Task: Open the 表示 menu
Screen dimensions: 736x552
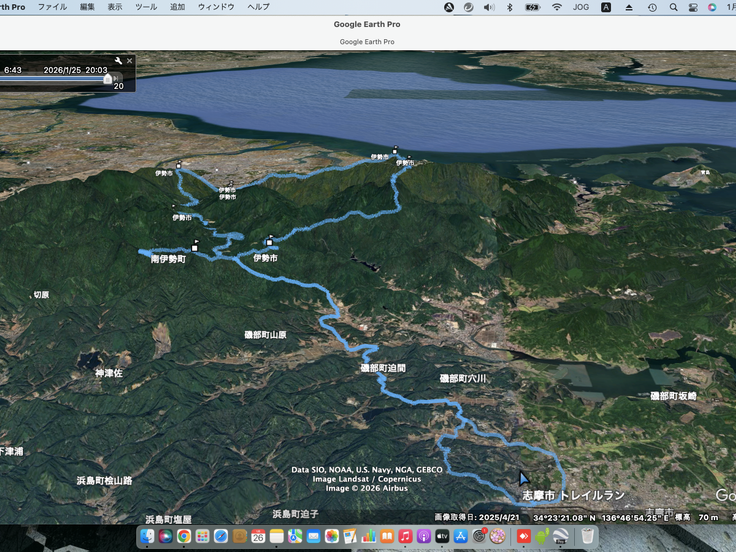Action: pos(115,7)
